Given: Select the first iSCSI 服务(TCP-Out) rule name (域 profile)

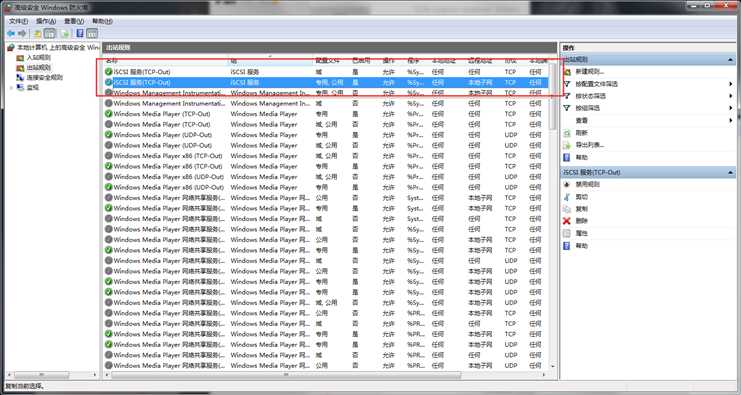Looking at the screenshot, I should click(x=142, y=72).
